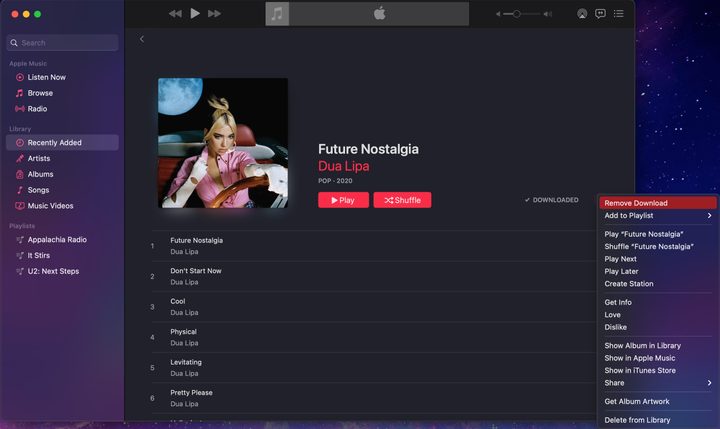The image size is (720, 429).
Task: Choose Get Album Artwork menu item
Action: [658, 401]
